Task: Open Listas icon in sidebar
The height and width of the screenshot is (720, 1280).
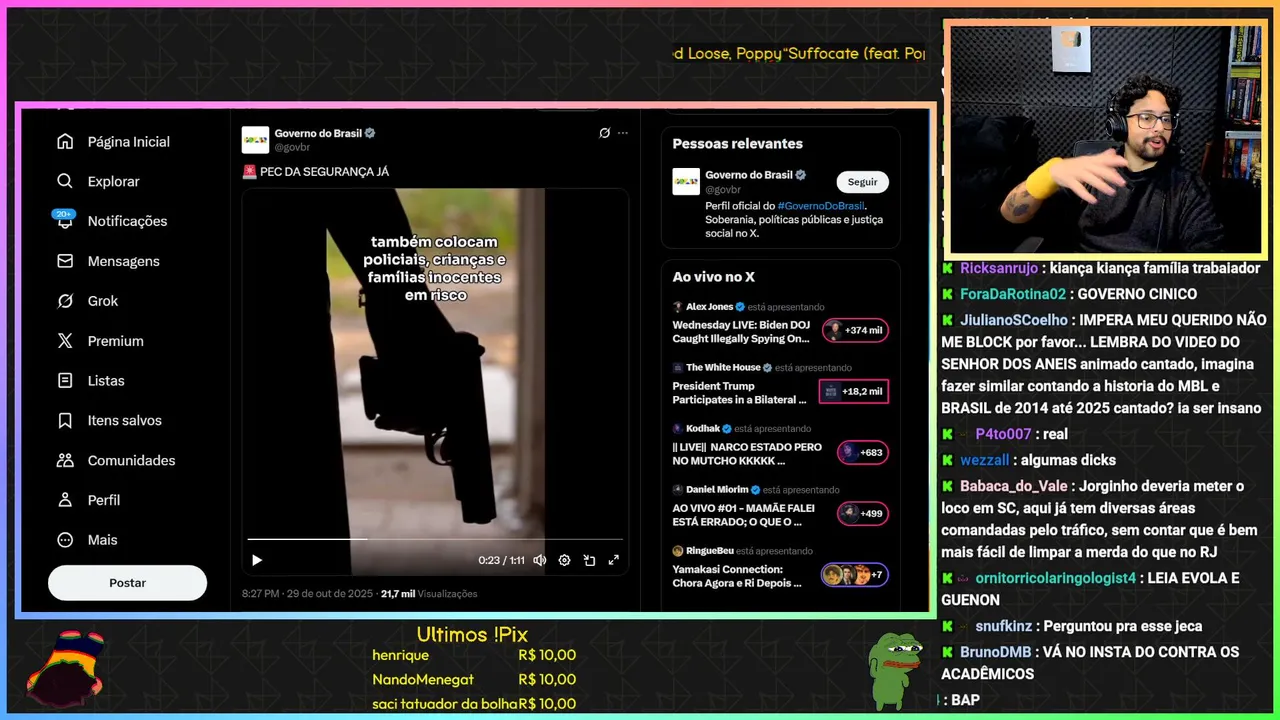Action: point(65,381)
